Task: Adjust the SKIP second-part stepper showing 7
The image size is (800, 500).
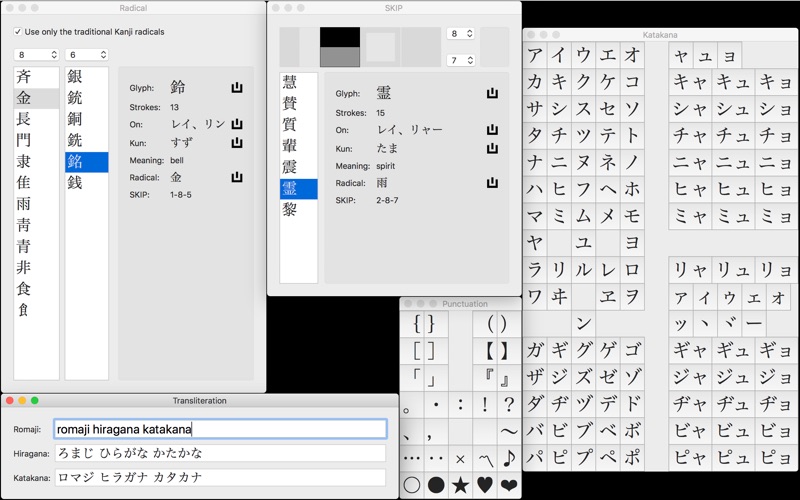Action: [x=460, y=60]
